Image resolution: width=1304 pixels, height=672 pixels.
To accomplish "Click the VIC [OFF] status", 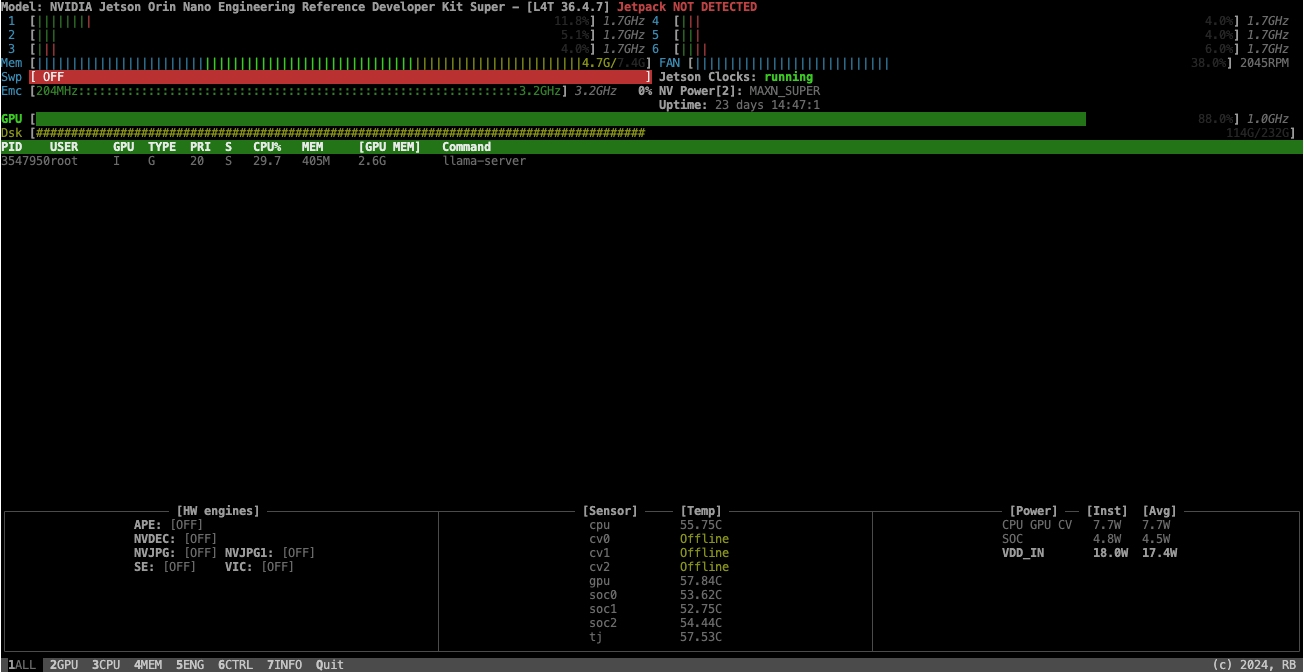I will pos(277,567).
